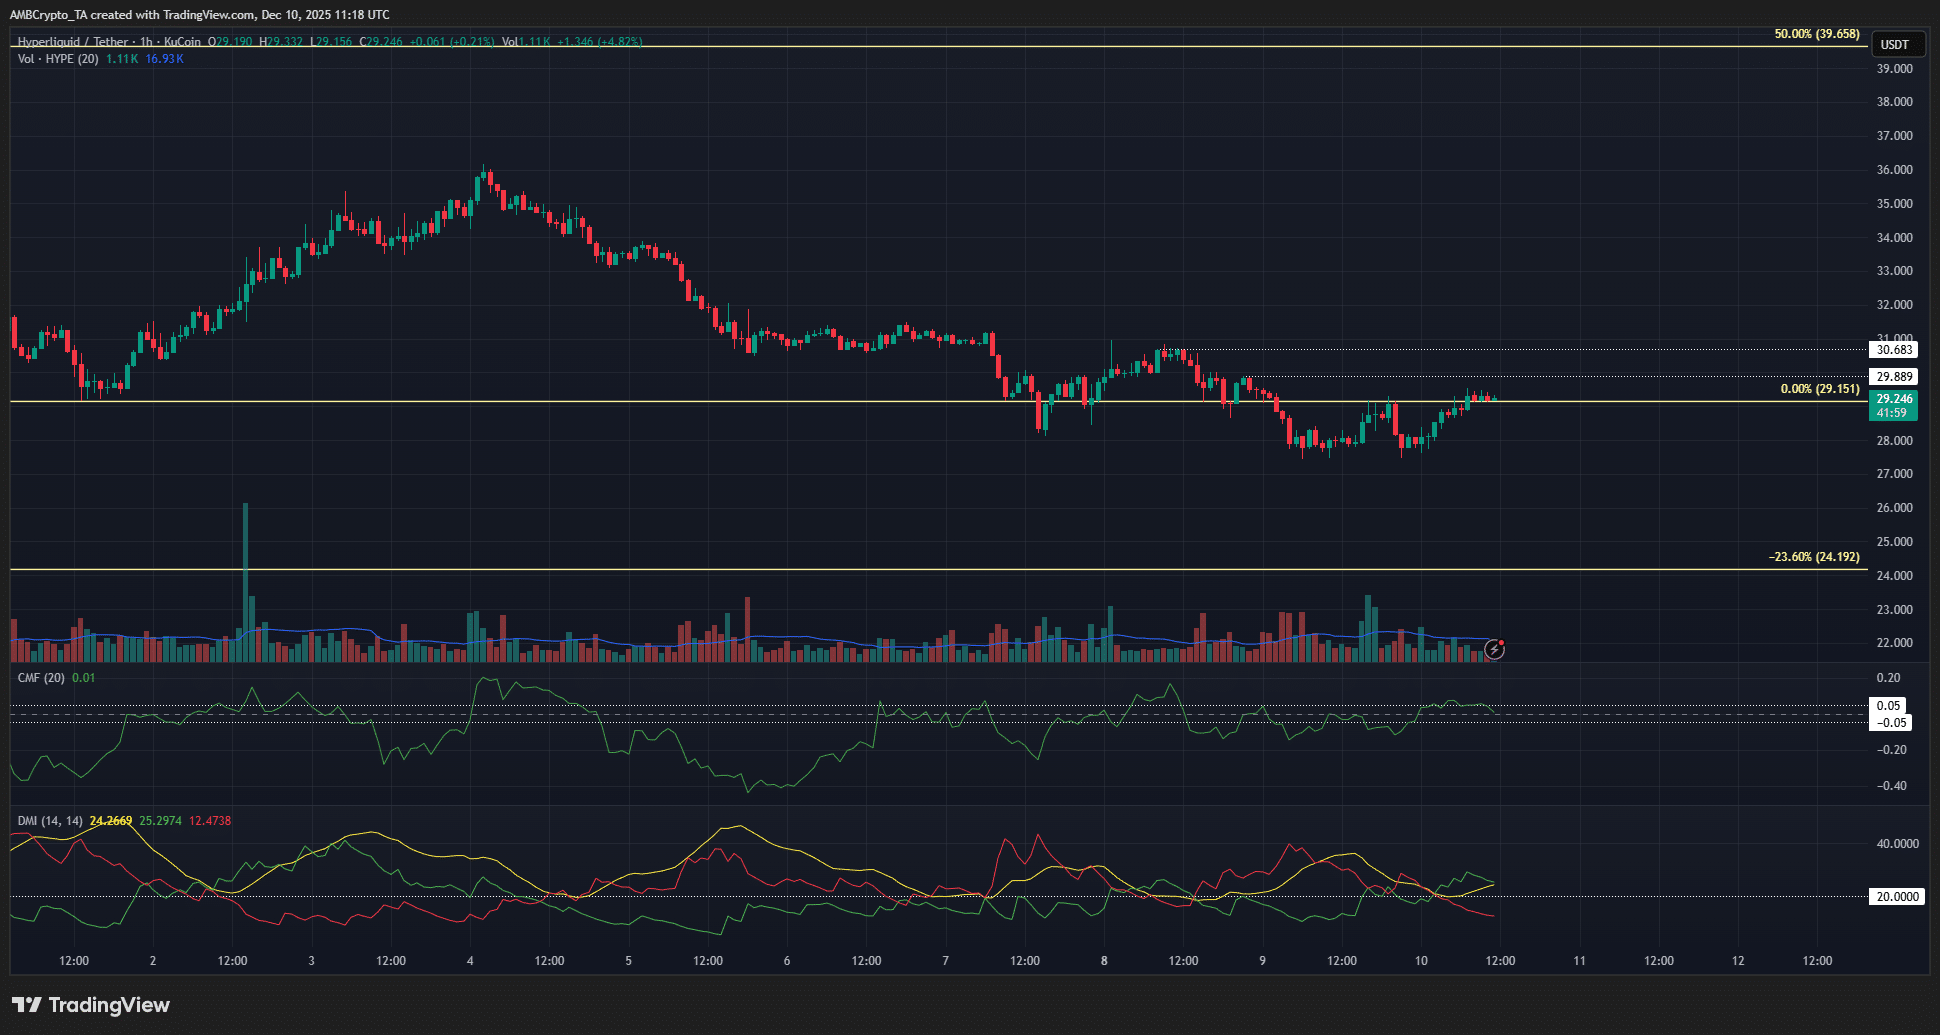Viewport: 1940px width, 1035px height.
Task: Click the current price label 29.246
Action: (x=1893, y=398)
